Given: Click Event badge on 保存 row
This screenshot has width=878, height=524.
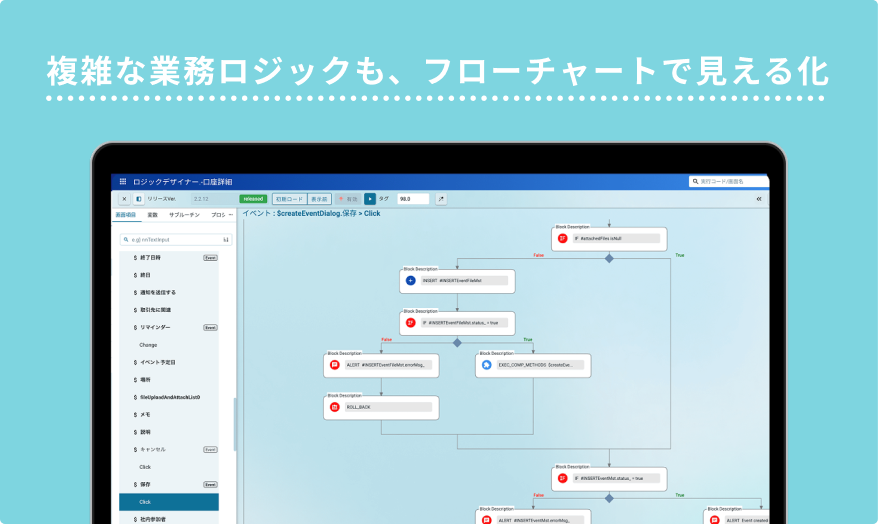Looking at the screenshot, I should click(x=210, y=485).
